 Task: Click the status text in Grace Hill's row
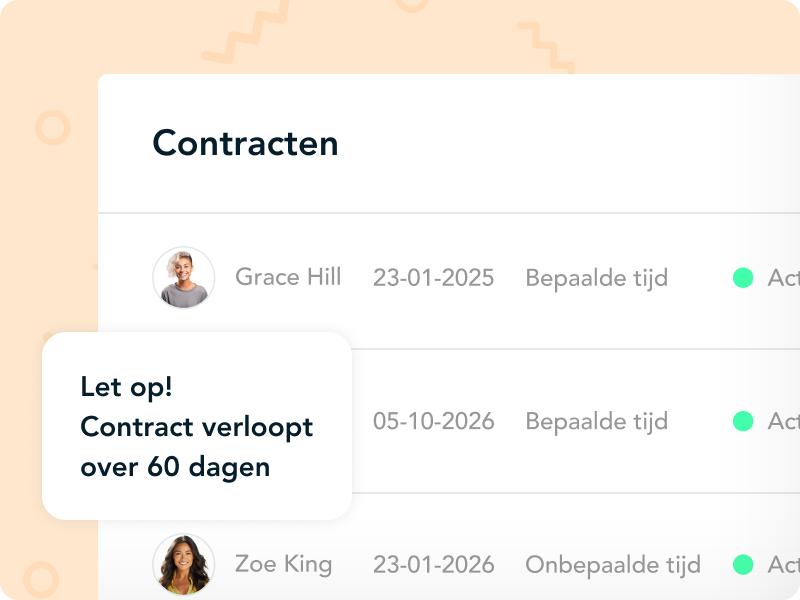click(x=782, y=278)
